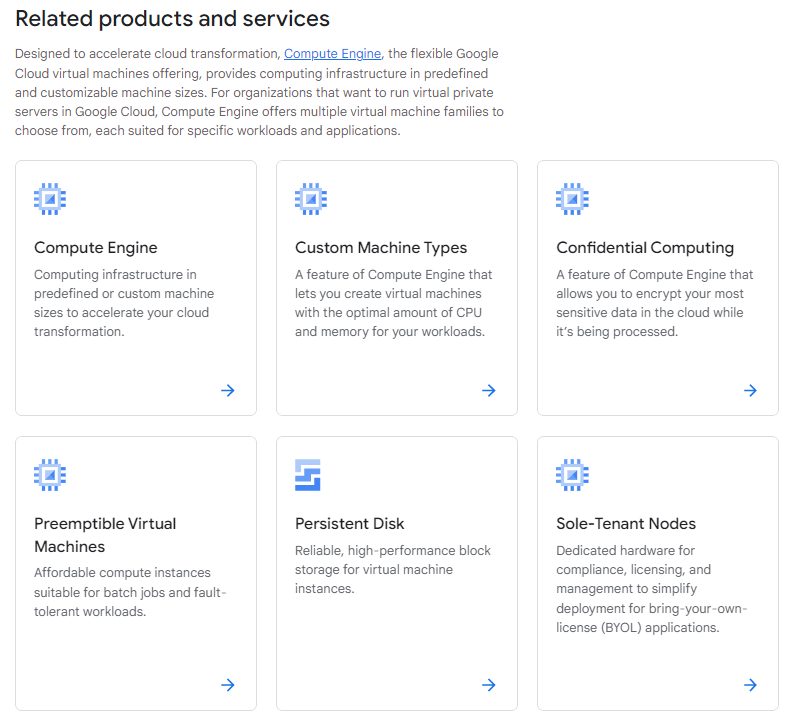This screenshot has width=794, height=723.
Task: Click the text "license (BYOL) applications."
Action: (638, 628)
